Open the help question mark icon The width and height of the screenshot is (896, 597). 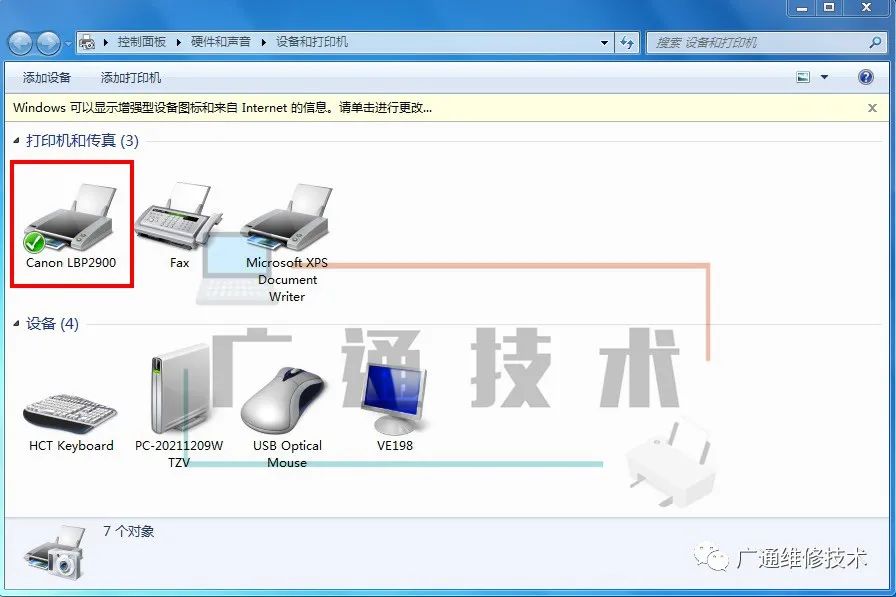pyautogui.click(x=866, y=77)
